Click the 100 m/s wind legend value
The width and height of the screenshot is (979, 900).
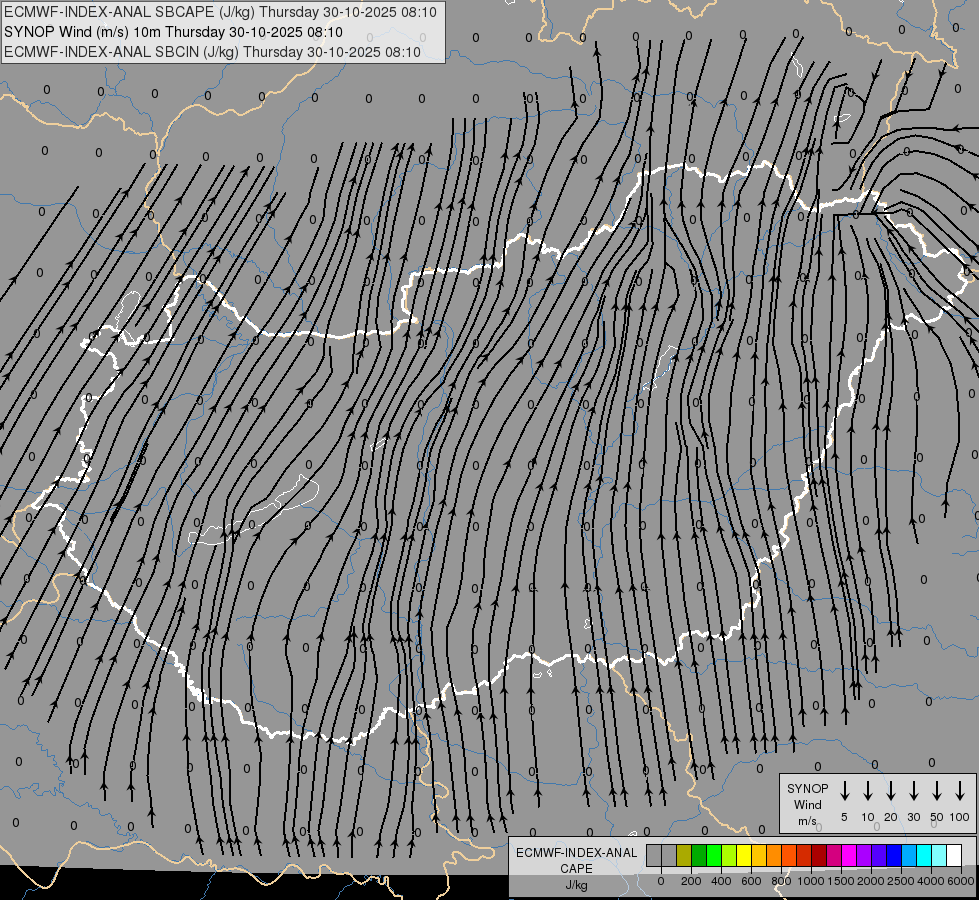pos(960,817)
